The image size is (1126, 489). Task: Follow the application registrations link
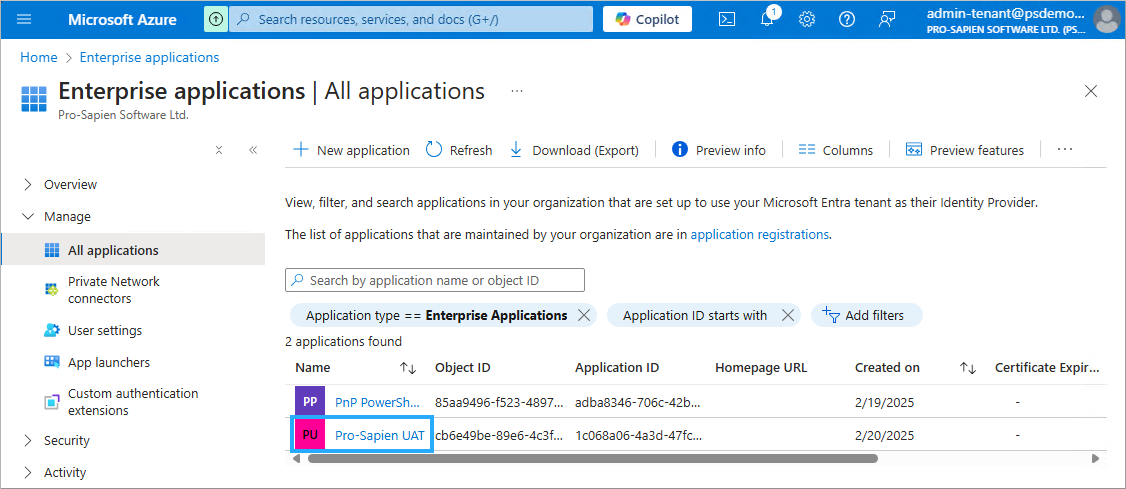[x=759, y=234]
